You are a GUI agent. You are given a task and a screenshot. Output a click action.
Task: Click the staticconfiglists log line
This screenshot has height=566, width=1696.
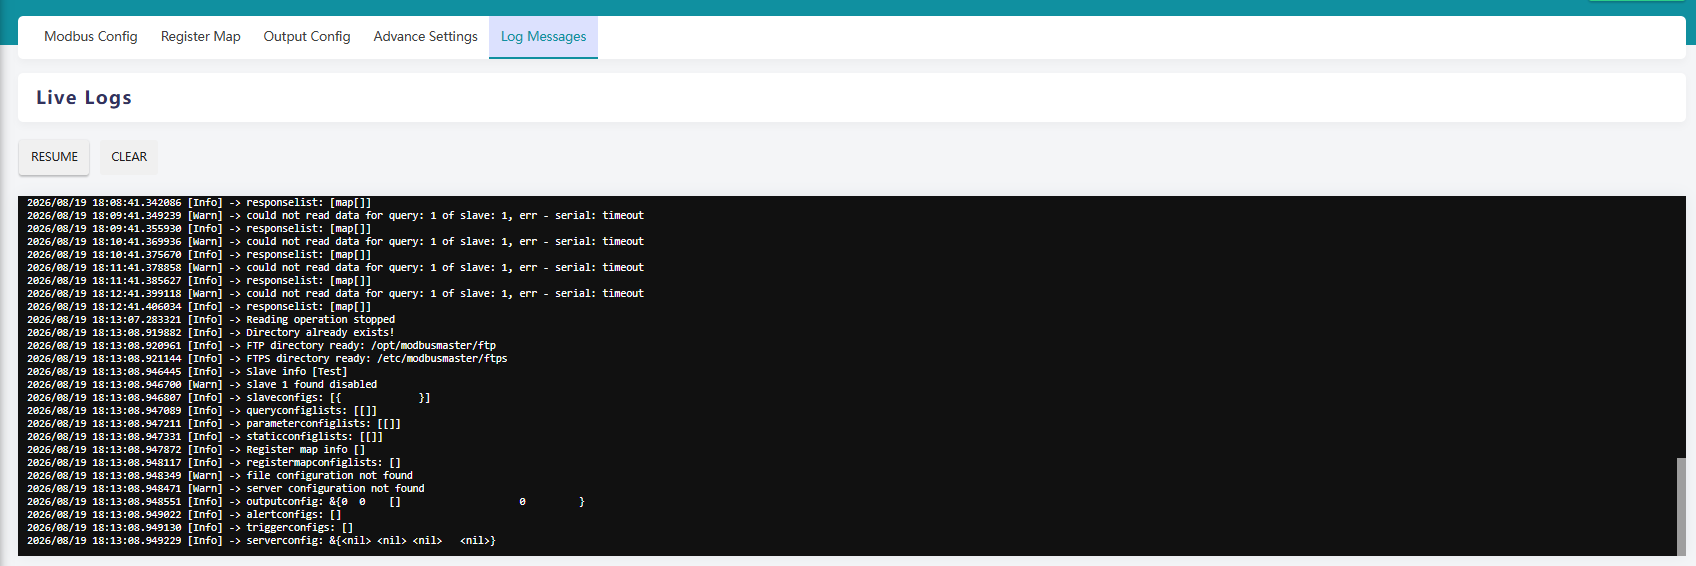pyautogui.click(x=205, y=437)
